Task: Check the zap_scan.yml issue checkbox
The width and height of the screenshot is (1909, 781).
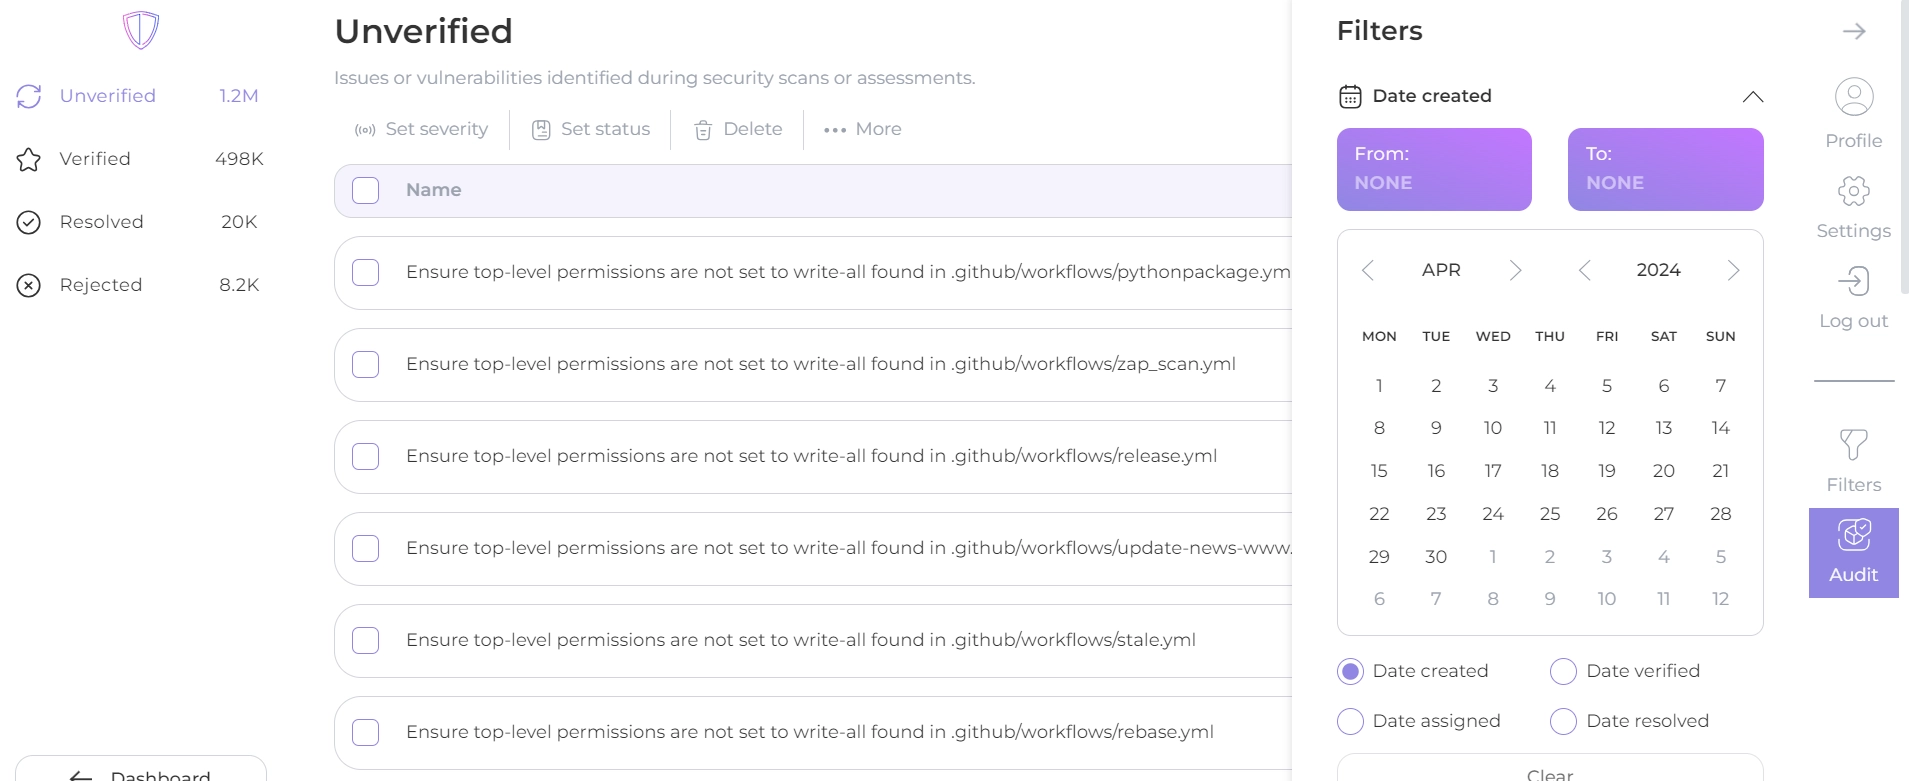Action: point(366,365)
